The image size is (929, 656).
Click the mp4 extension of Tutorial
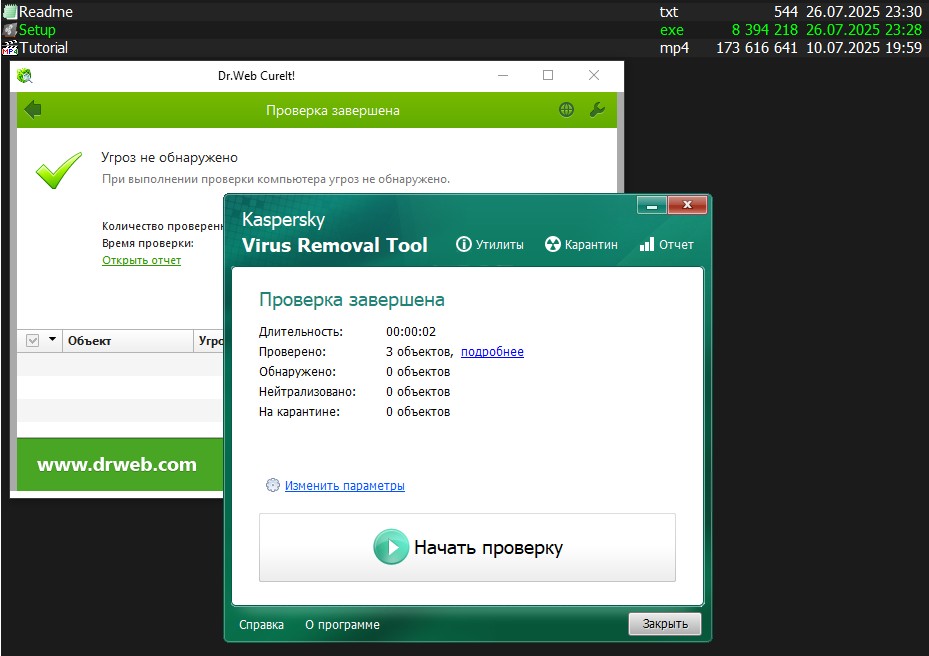tap(674, 48)
